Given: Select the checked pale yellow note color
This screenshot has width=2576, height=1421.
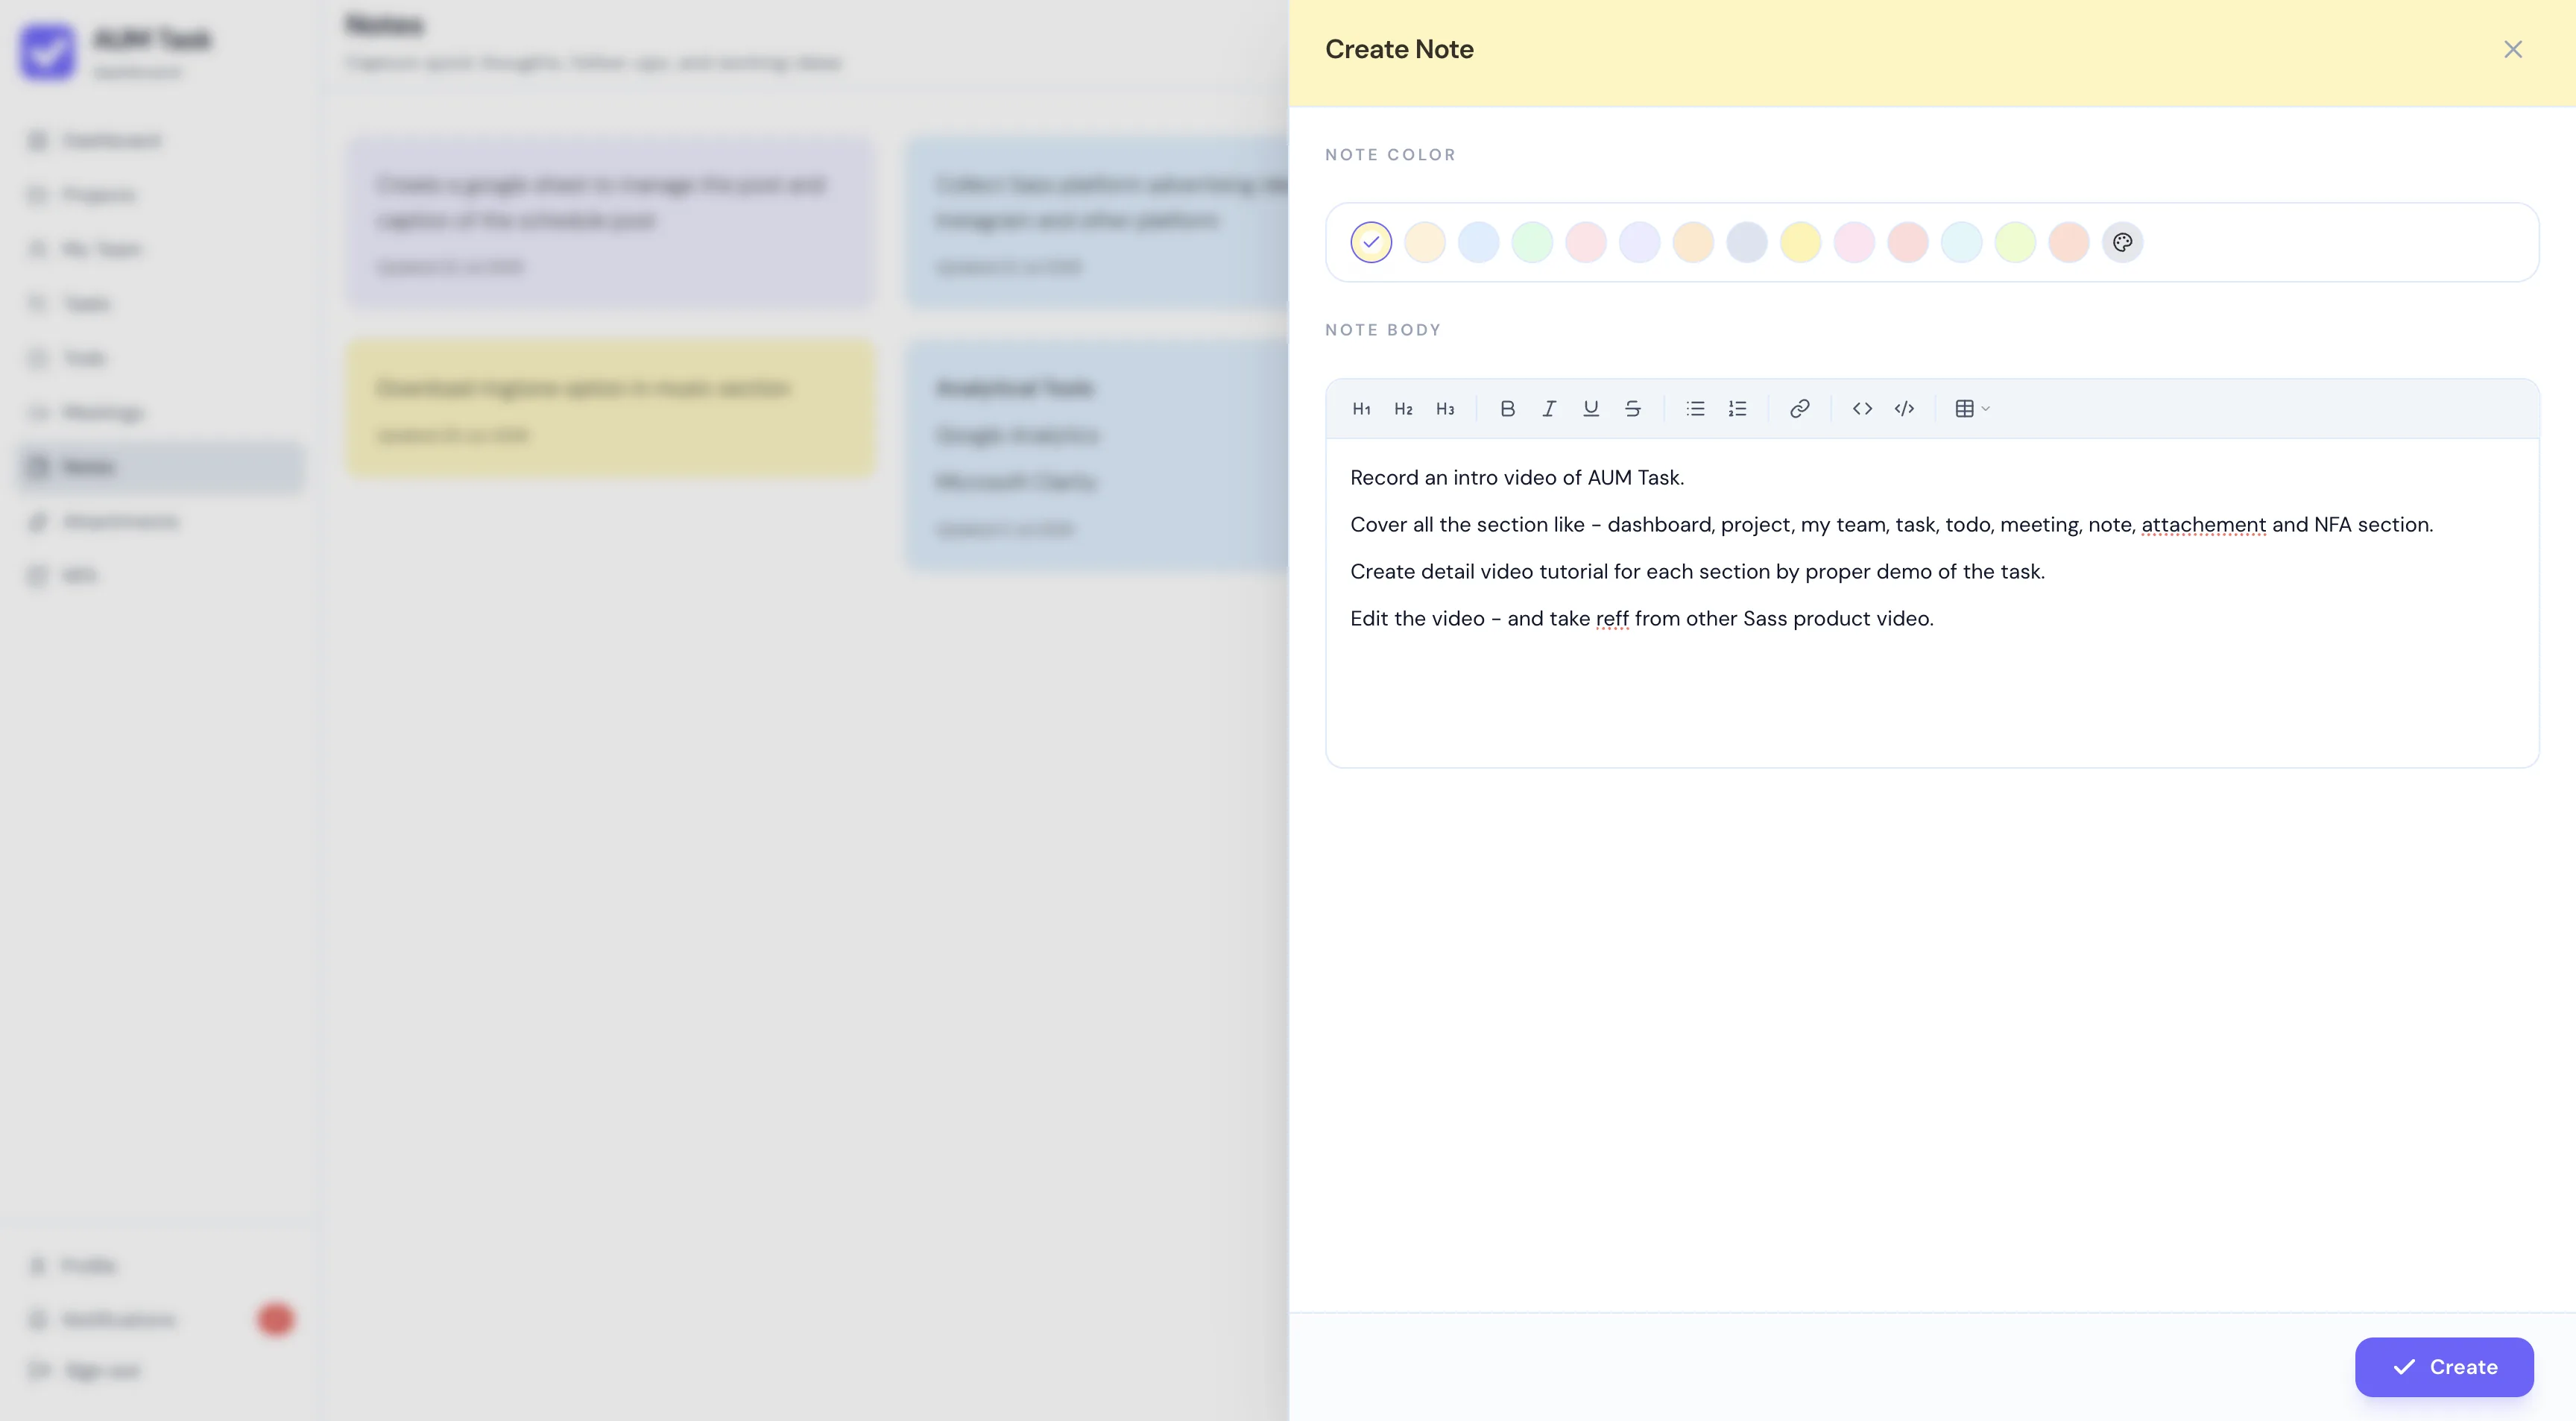Looking at the screenshot, I should pyautogui.click(x=1371, y=242).
